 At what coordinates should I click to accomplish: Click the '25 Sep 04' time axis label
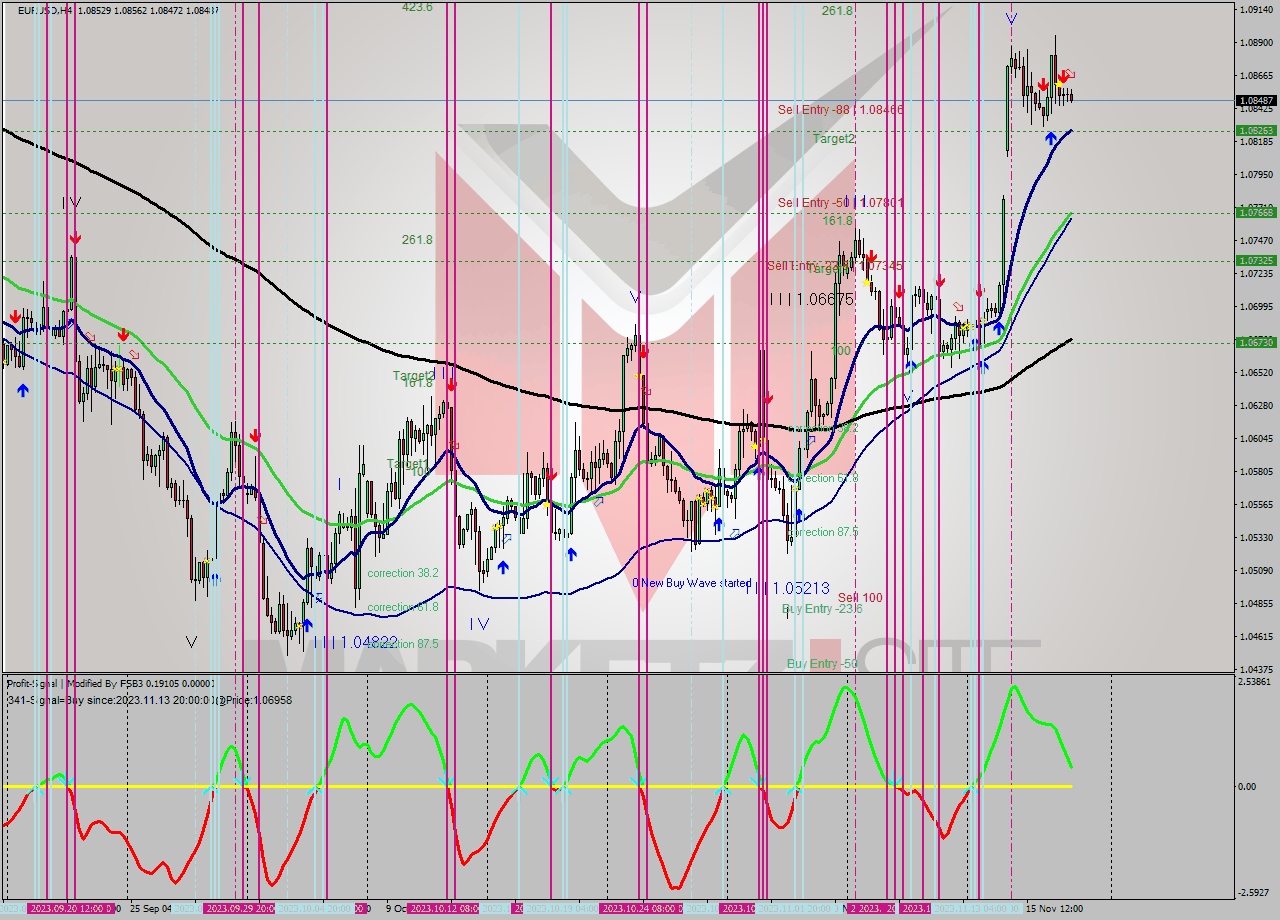tap(150, 908)
